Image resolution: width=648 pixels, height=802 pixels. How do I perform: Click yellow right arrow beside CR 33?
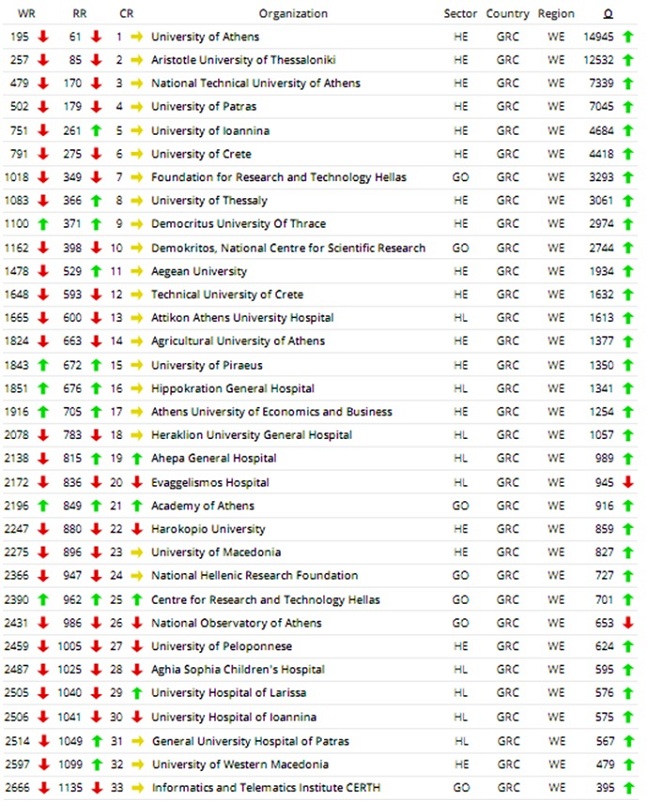[x=138, y=788]
